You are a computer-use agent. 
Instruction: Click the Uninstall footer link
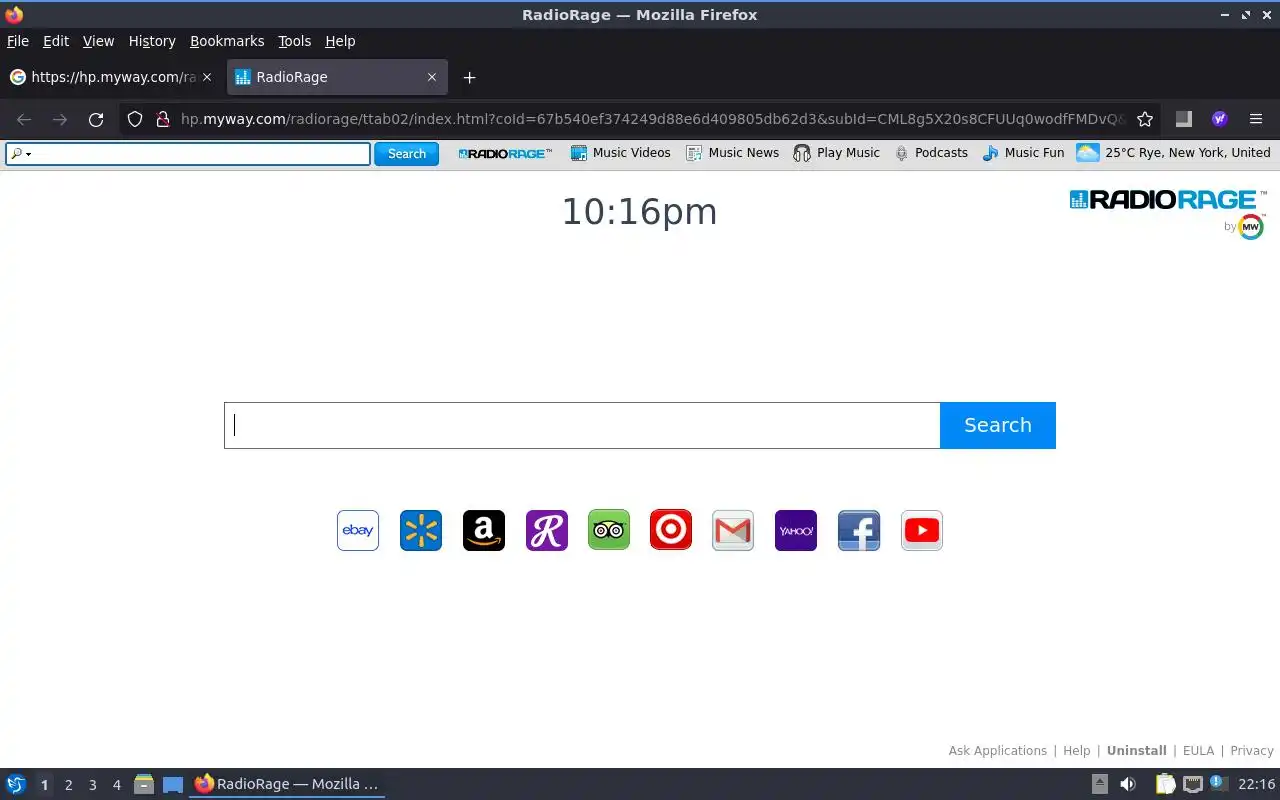tap(1137, 751)
